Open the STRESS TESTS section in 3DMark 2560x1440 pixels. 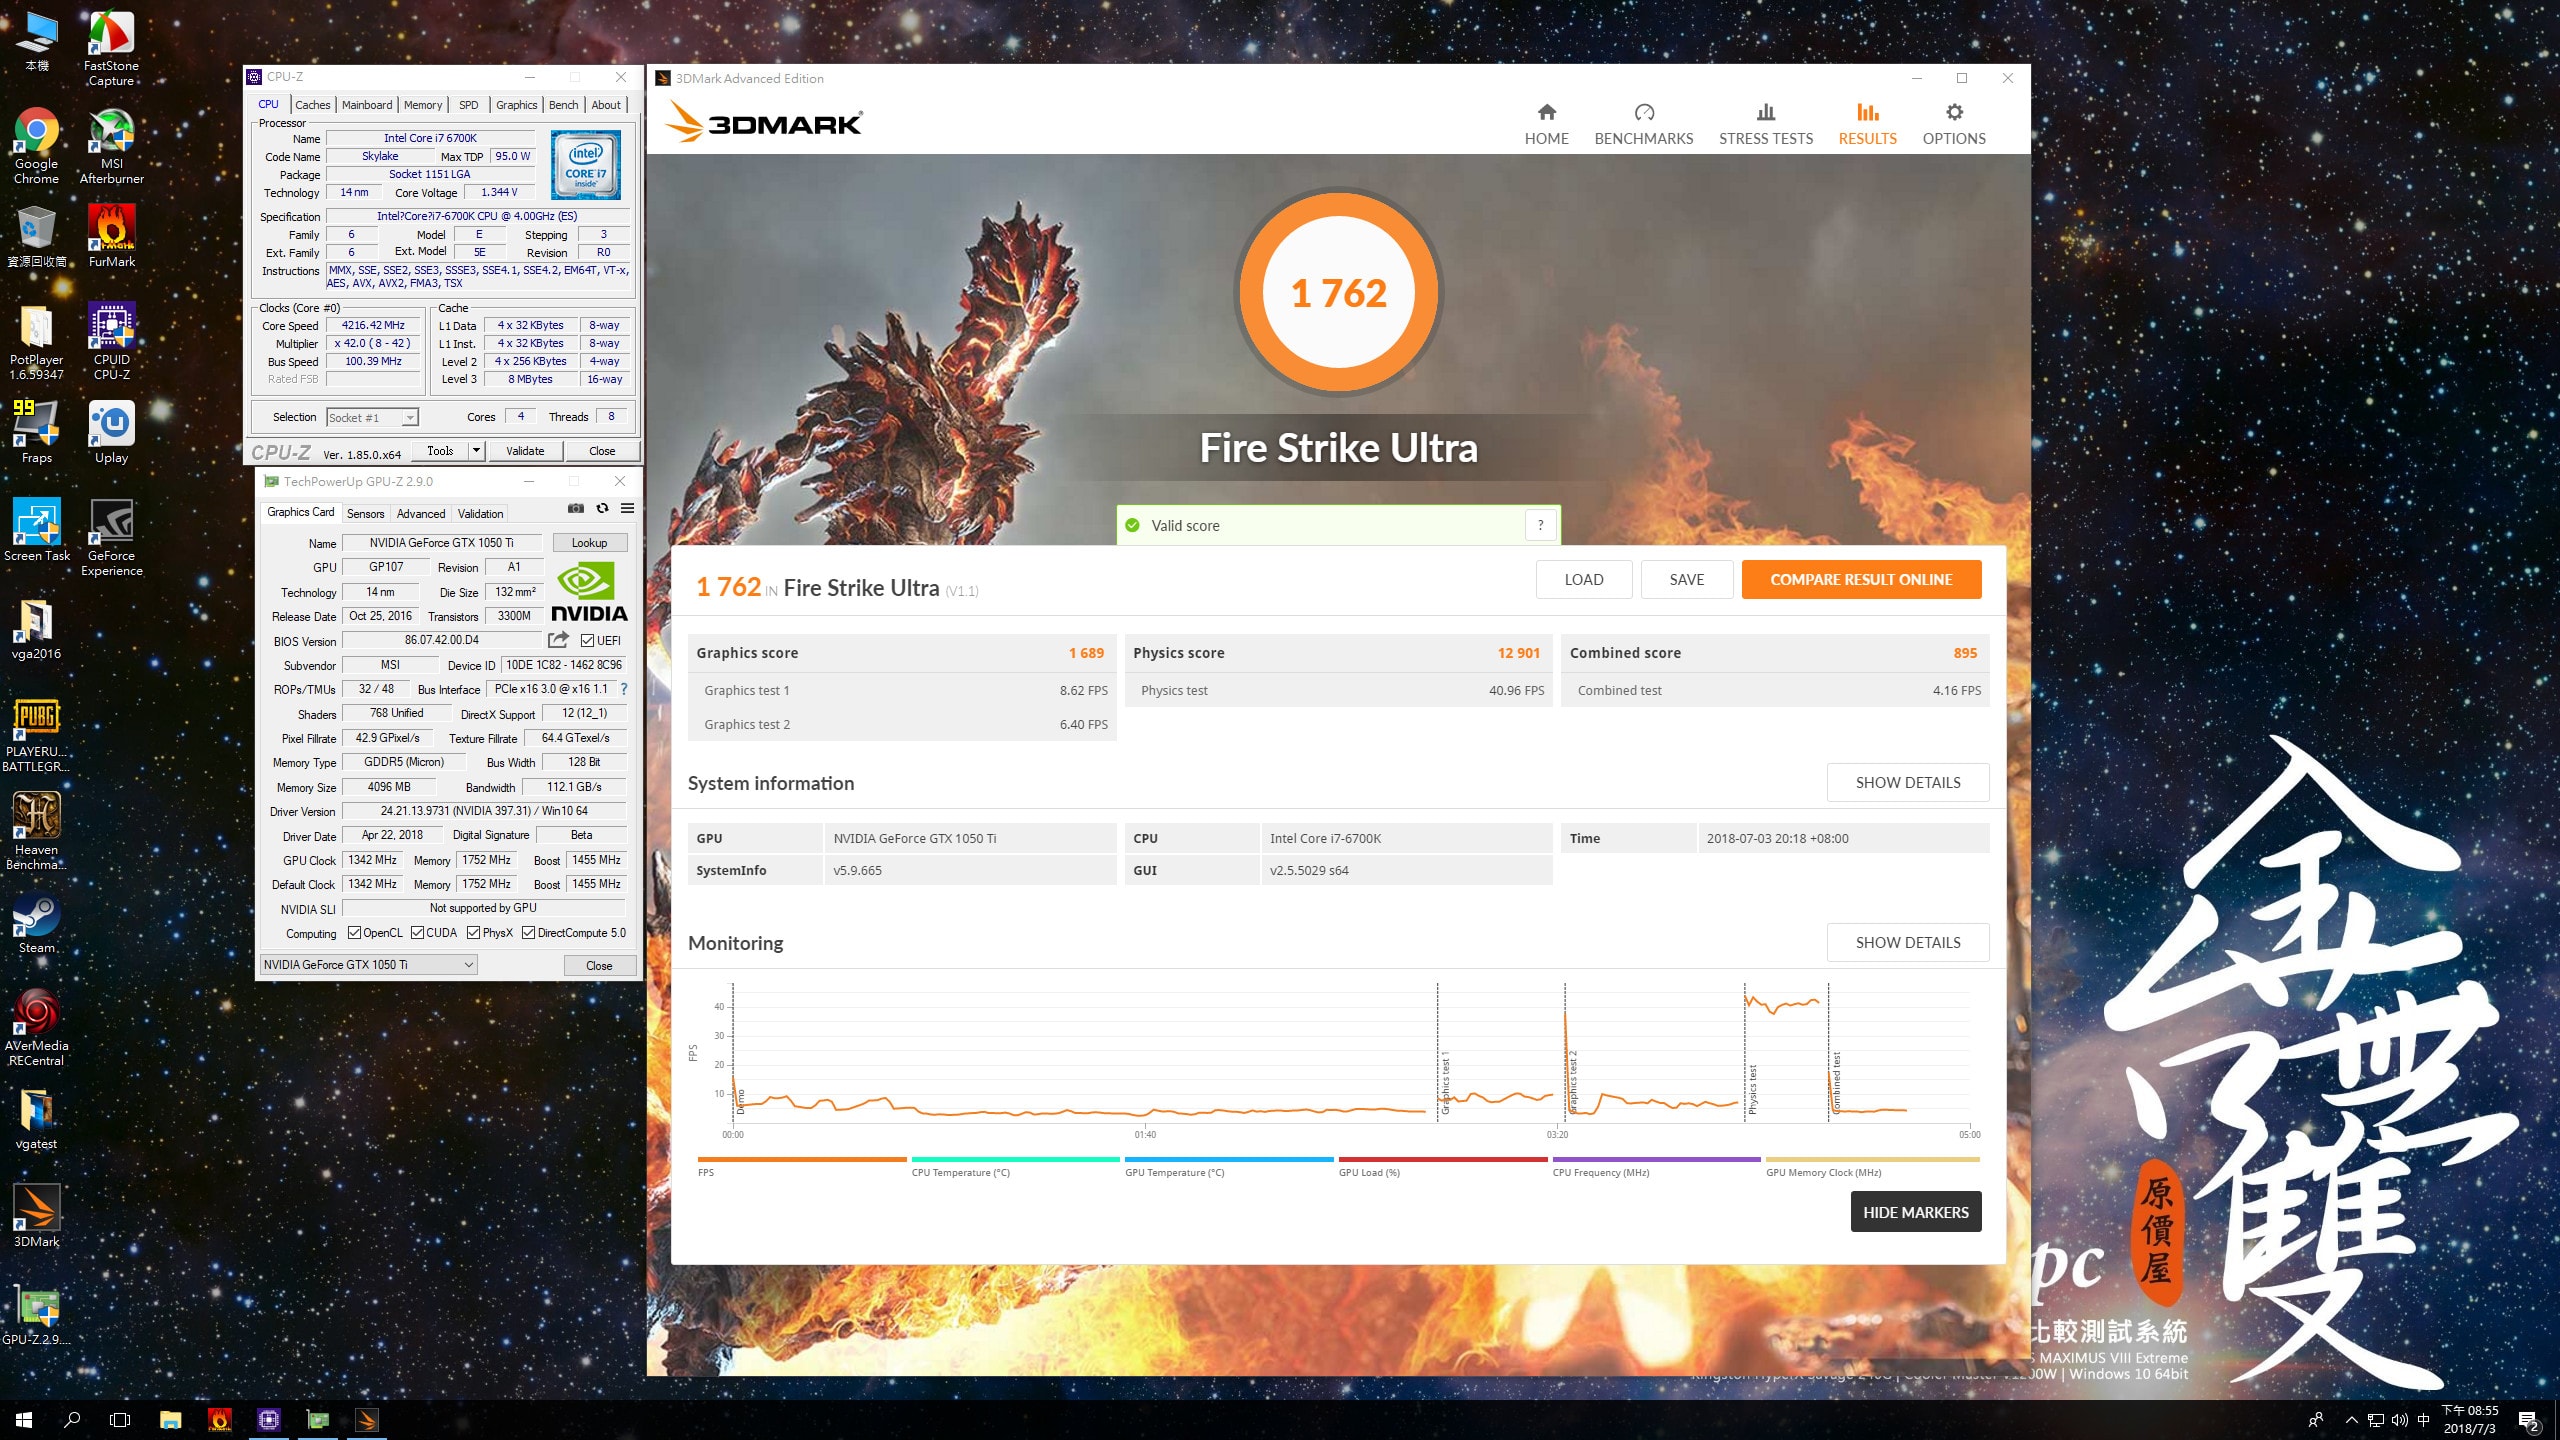point(1765,124)
